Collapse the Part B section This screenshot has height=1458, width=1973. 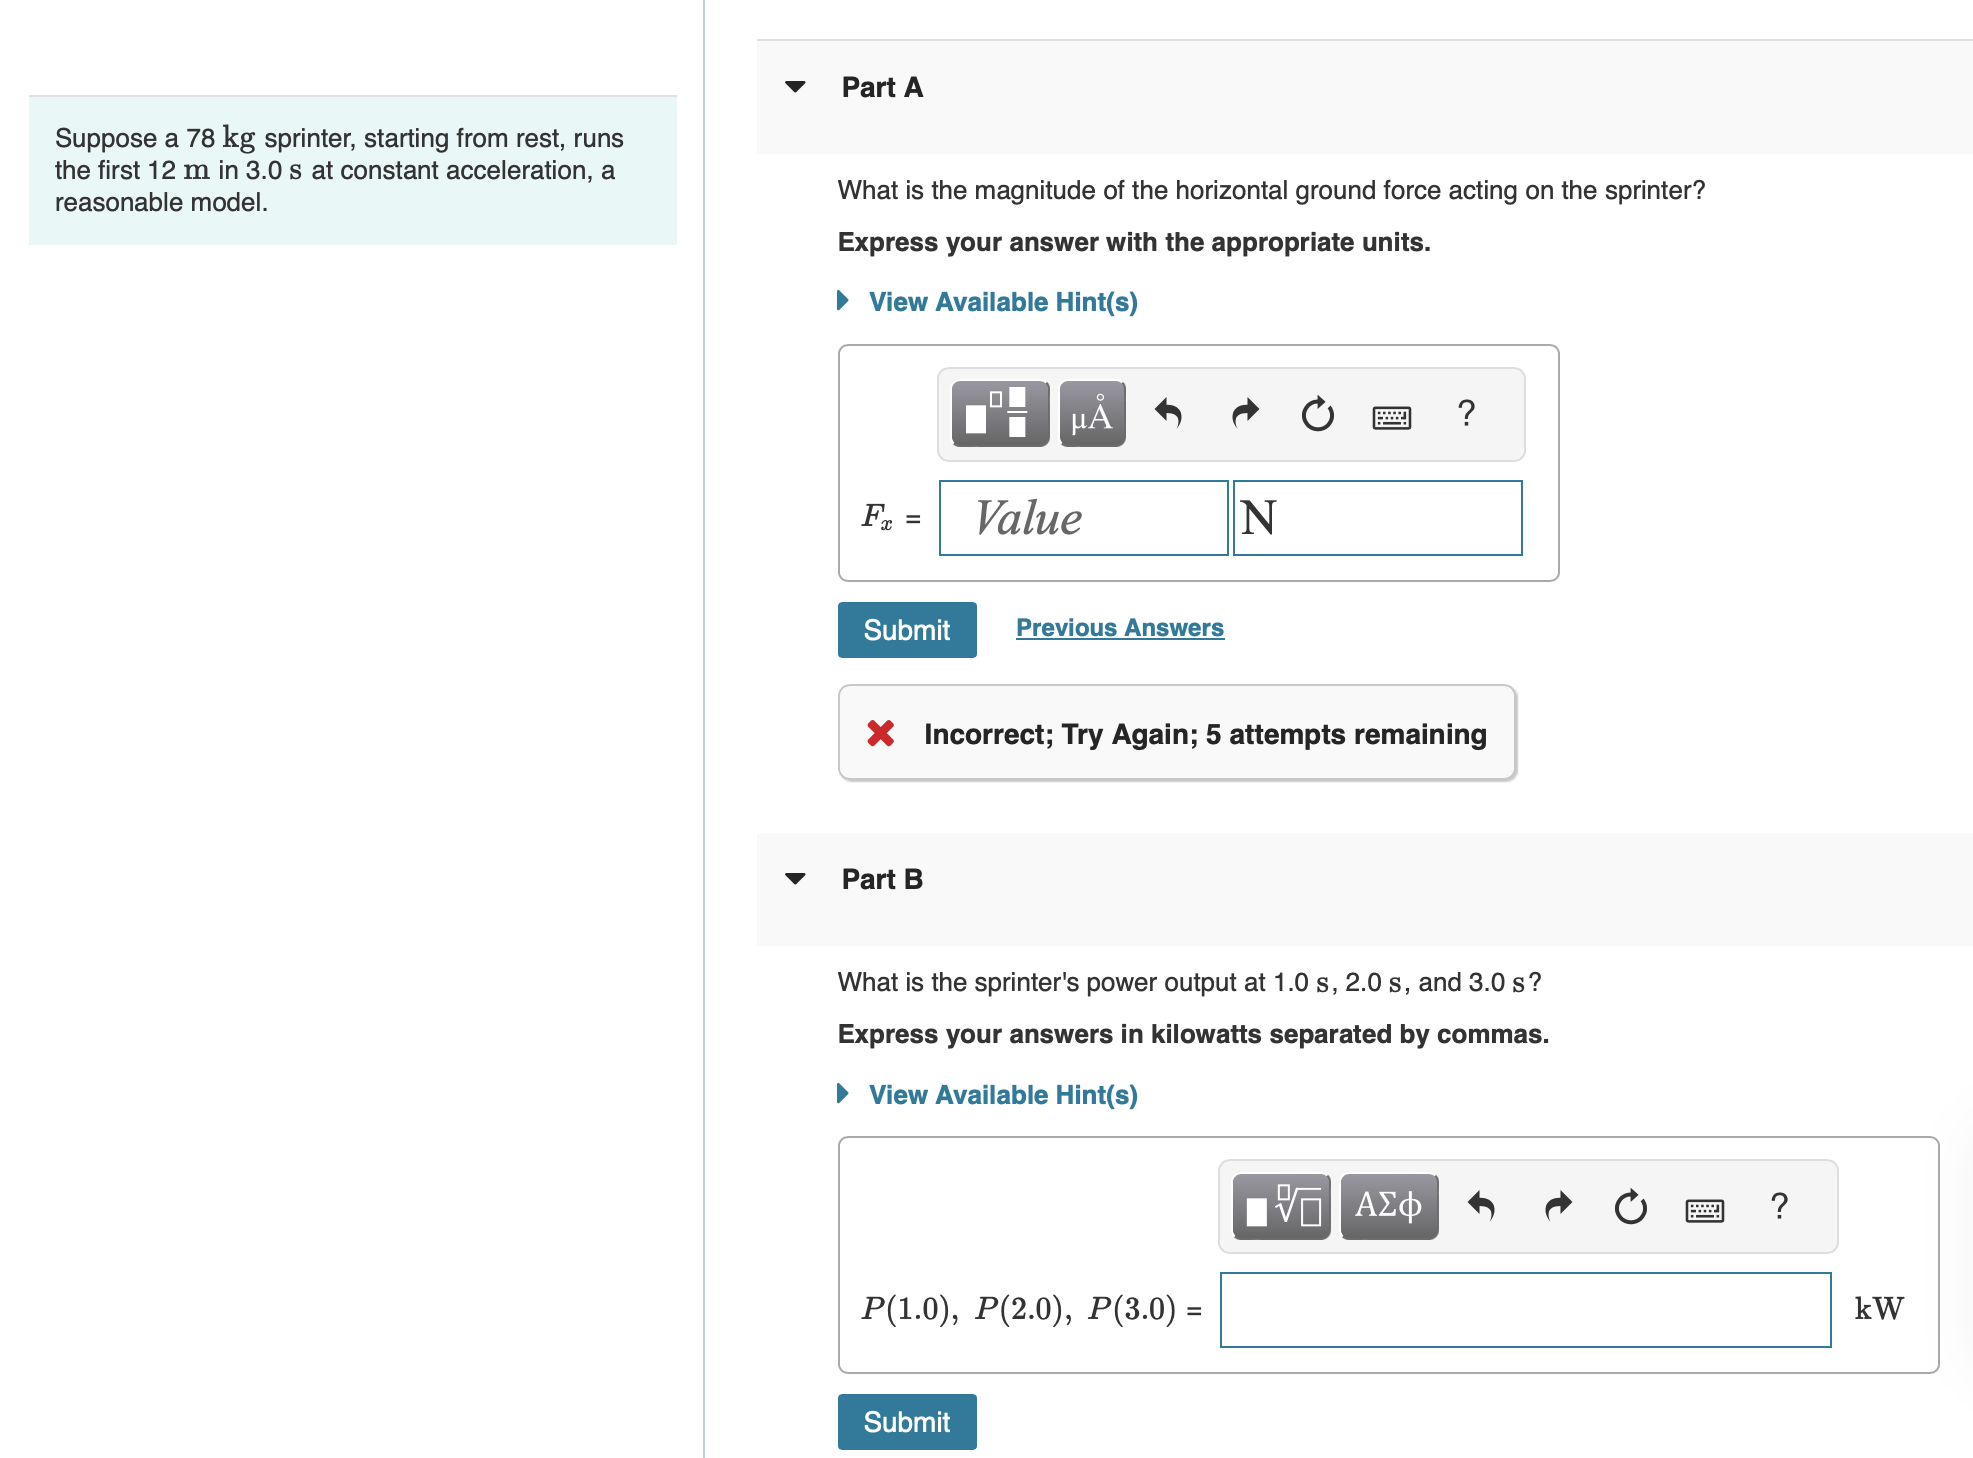pos(795,879)
